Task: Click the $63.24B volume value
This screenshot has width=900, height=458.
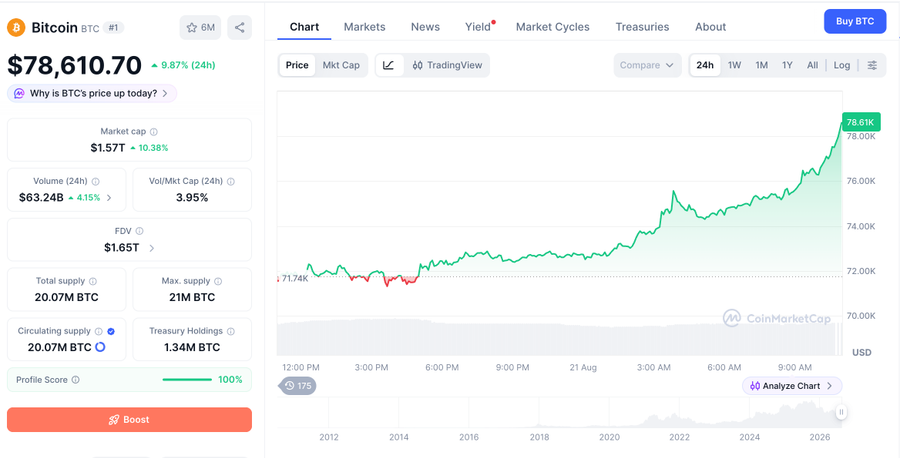Action: point(41,198)
